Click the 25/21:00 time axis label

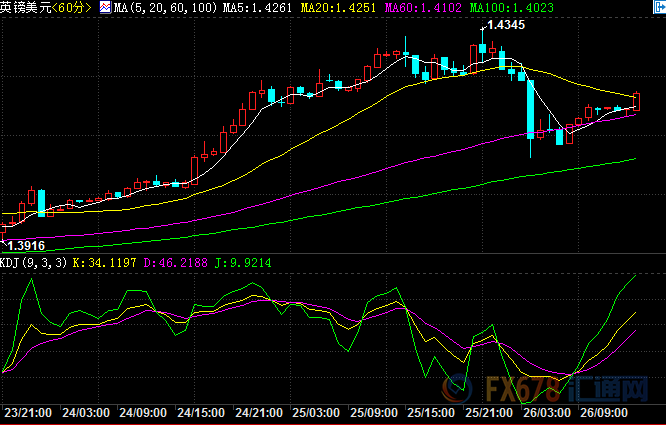click(x=489, y=413)
